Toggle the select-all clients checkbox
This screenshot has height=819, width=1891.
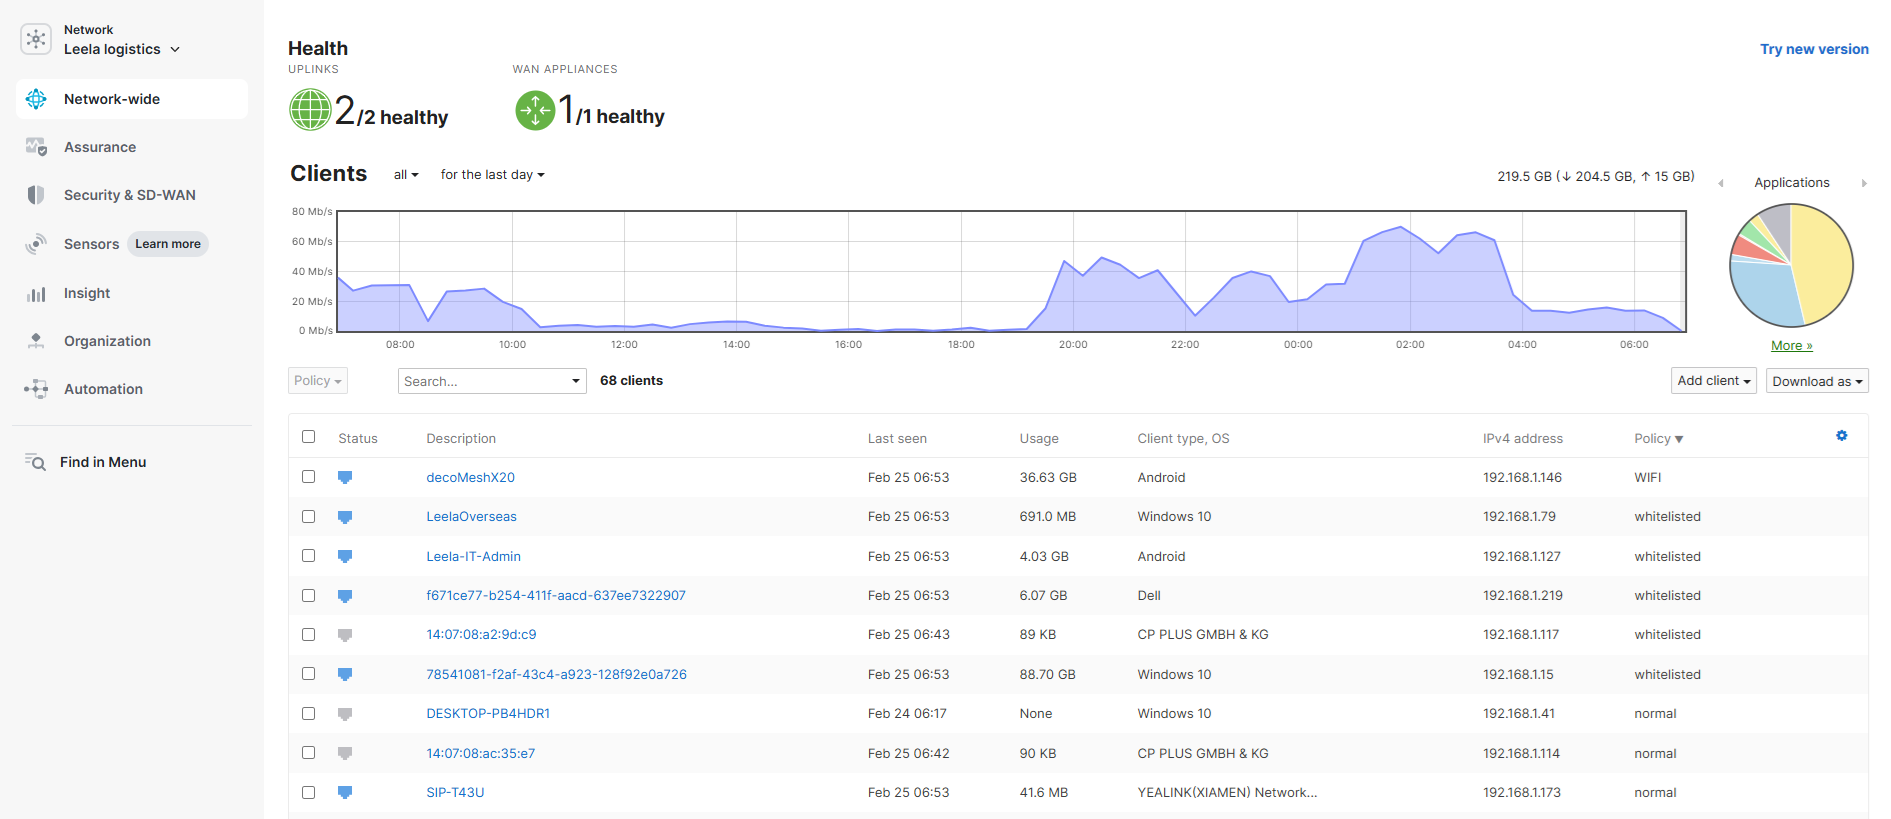click(x=309, y=437)
